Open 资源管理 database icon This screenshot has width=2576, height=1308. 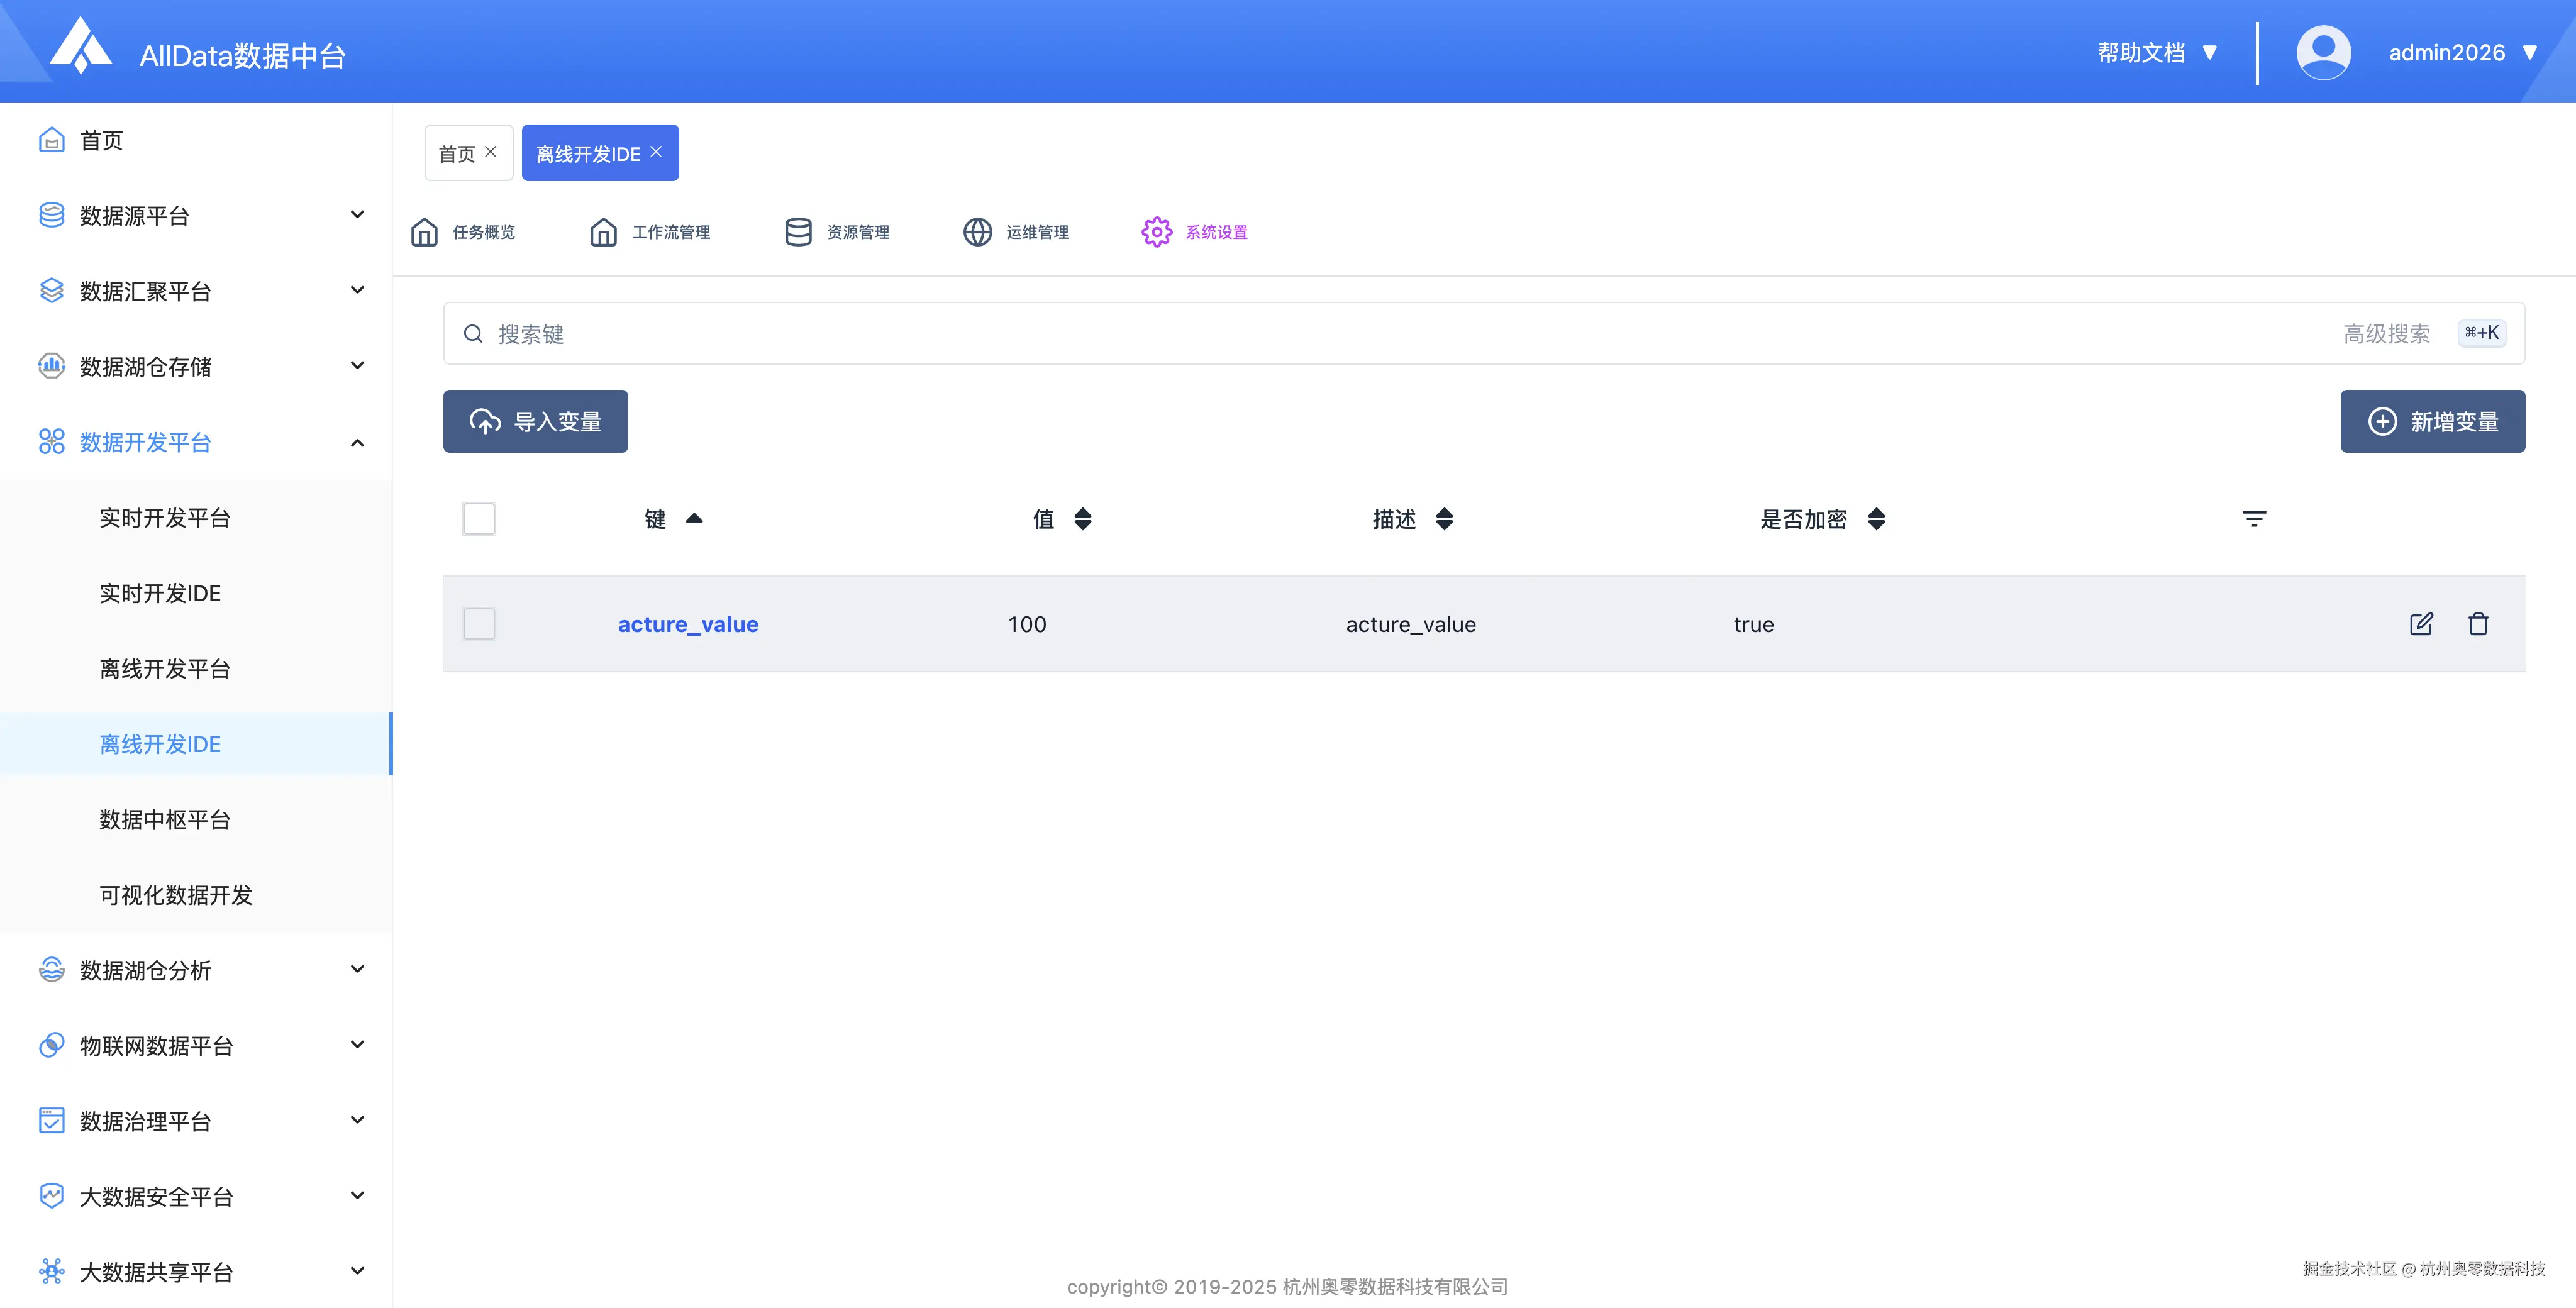pyautogui.click(x=798, y=232)
